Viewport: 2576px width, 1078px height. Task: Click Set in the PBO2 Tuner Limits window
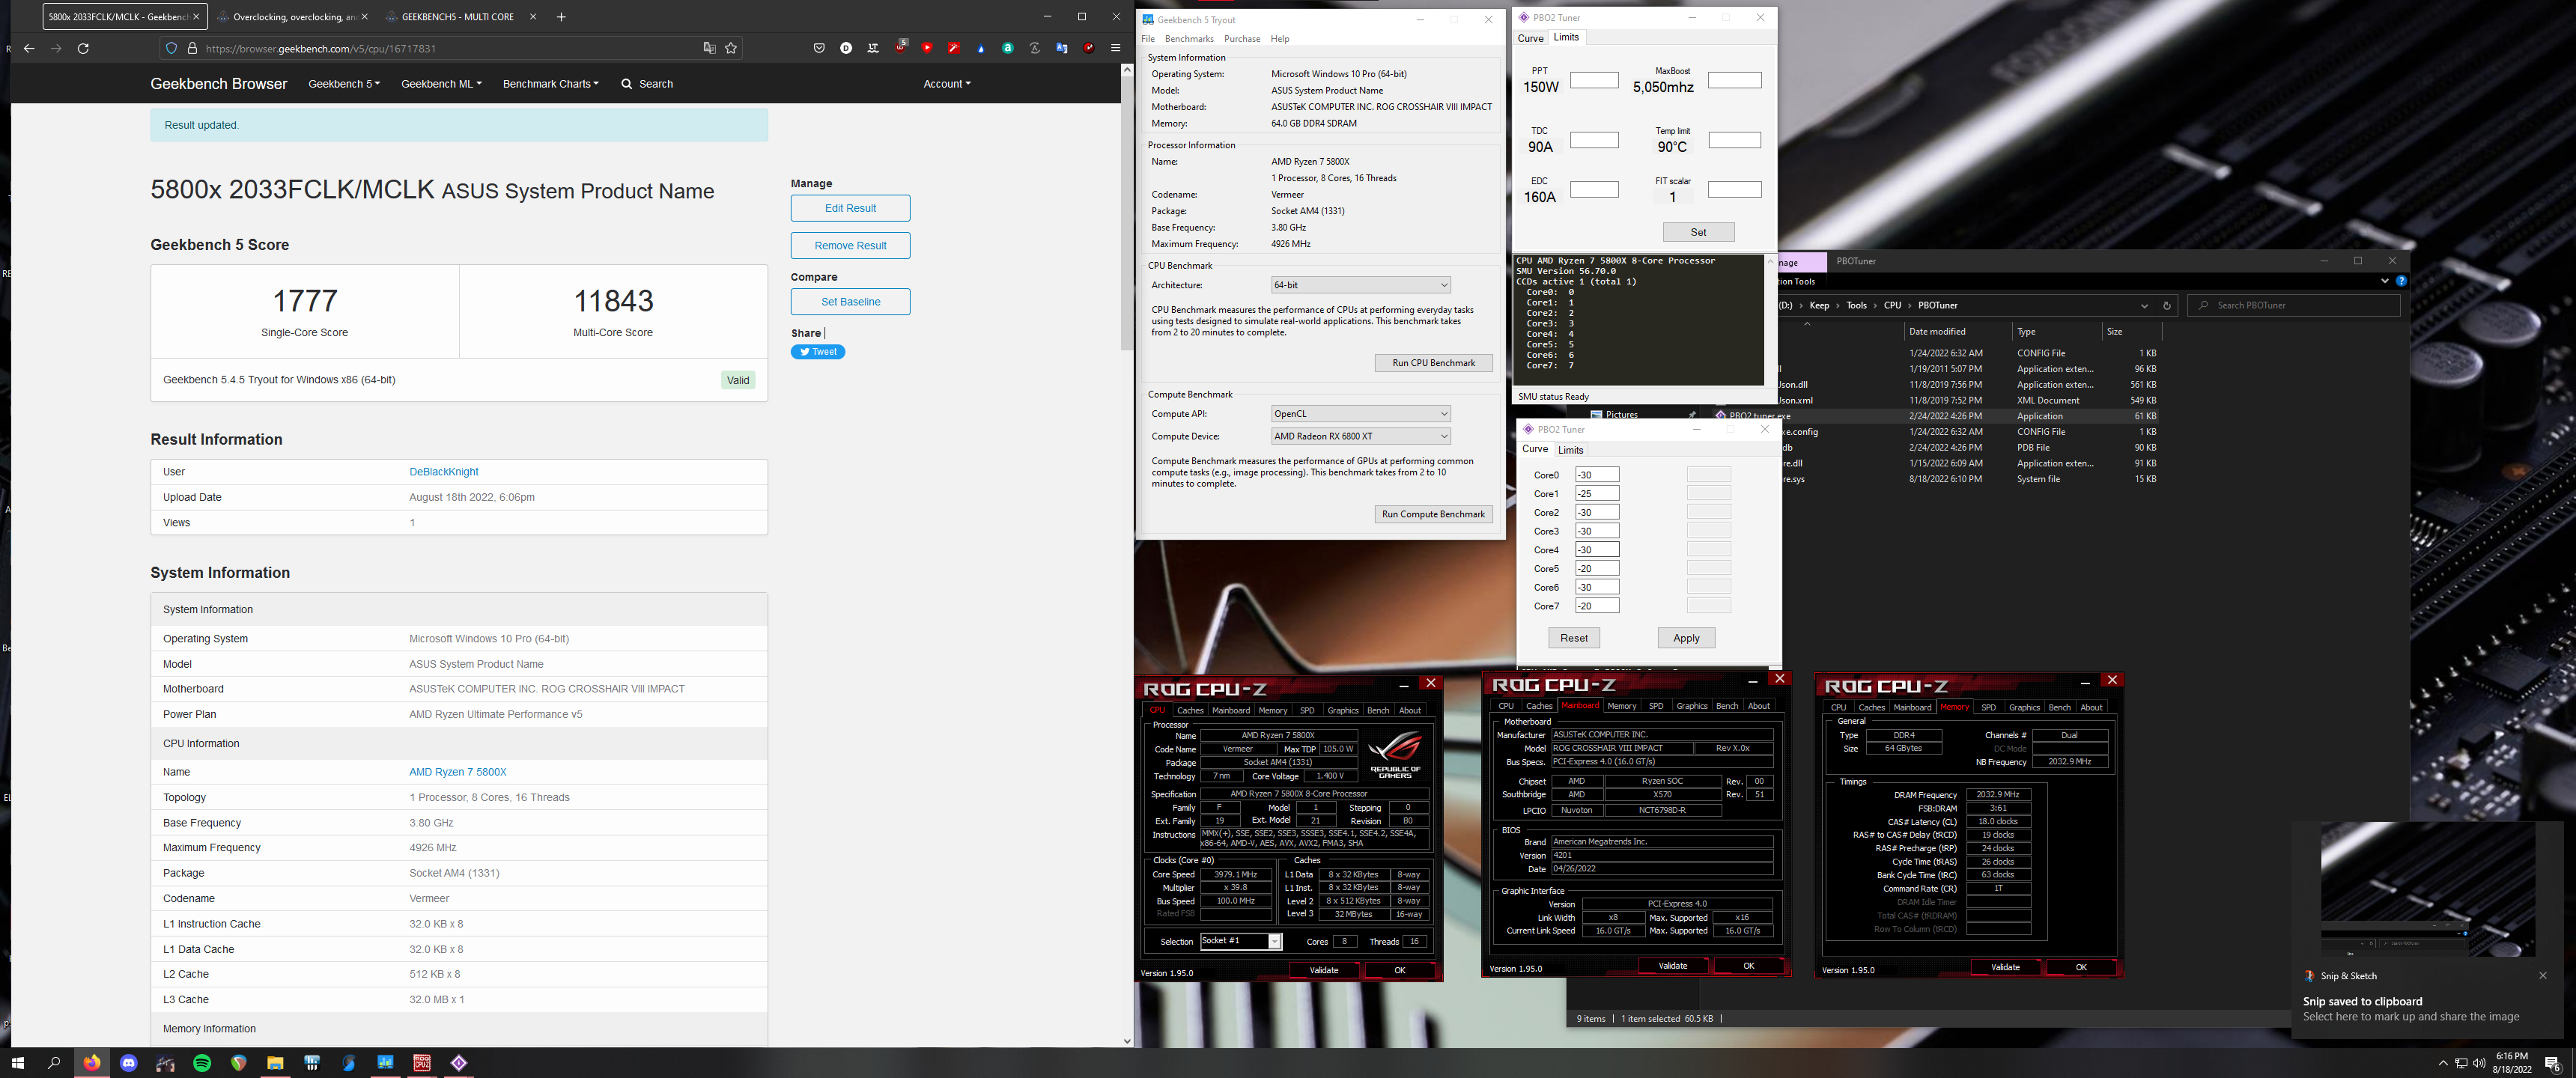(x=1698, y=232)
